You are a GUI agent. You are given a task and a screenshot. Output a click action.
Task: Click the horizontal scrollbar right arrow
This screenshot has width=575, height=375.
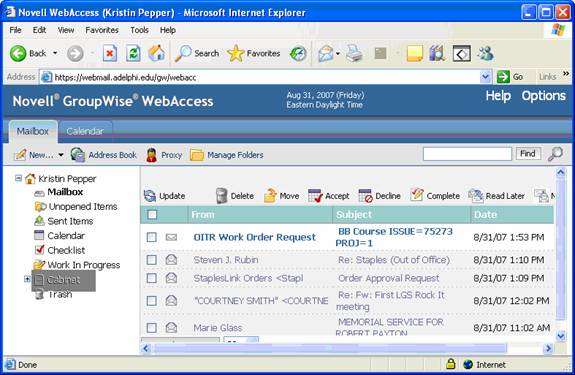coord(548,348)
